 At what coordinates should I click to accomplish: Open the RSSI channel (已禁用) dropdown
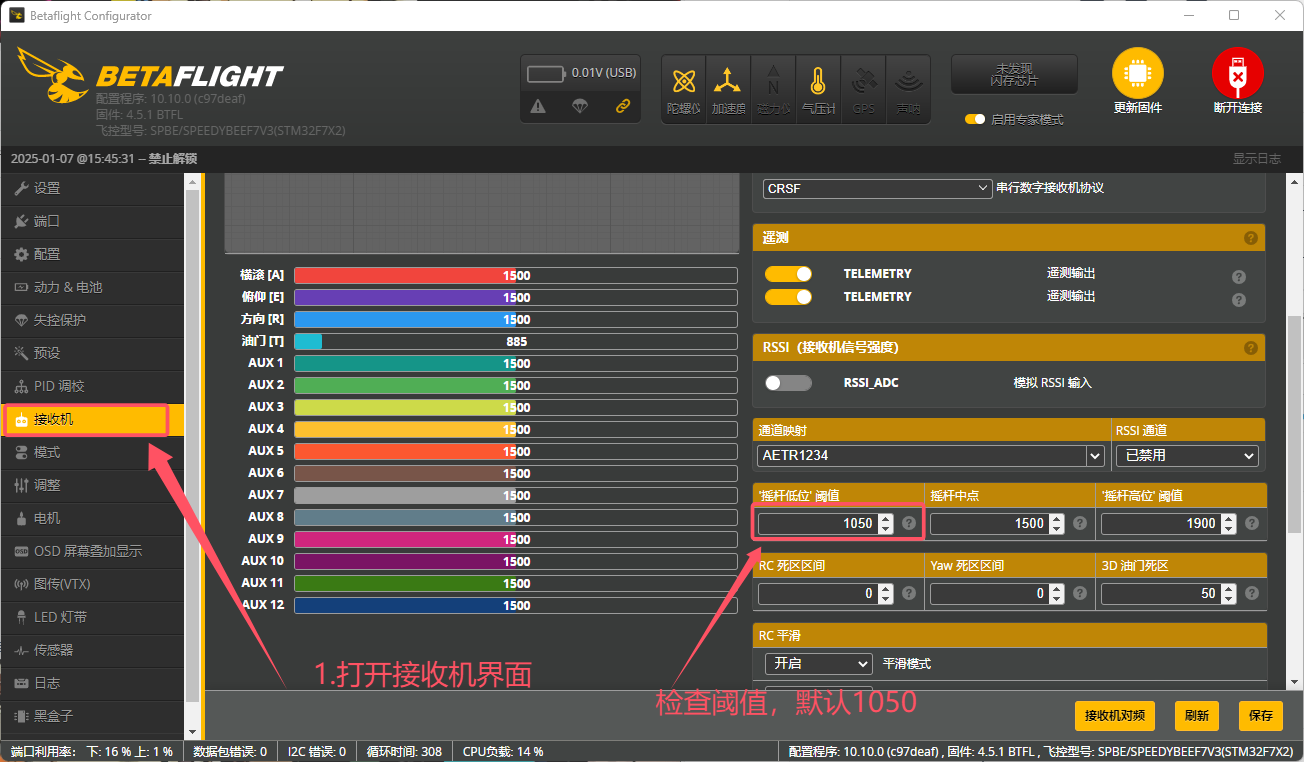[x=1186, y=455]
